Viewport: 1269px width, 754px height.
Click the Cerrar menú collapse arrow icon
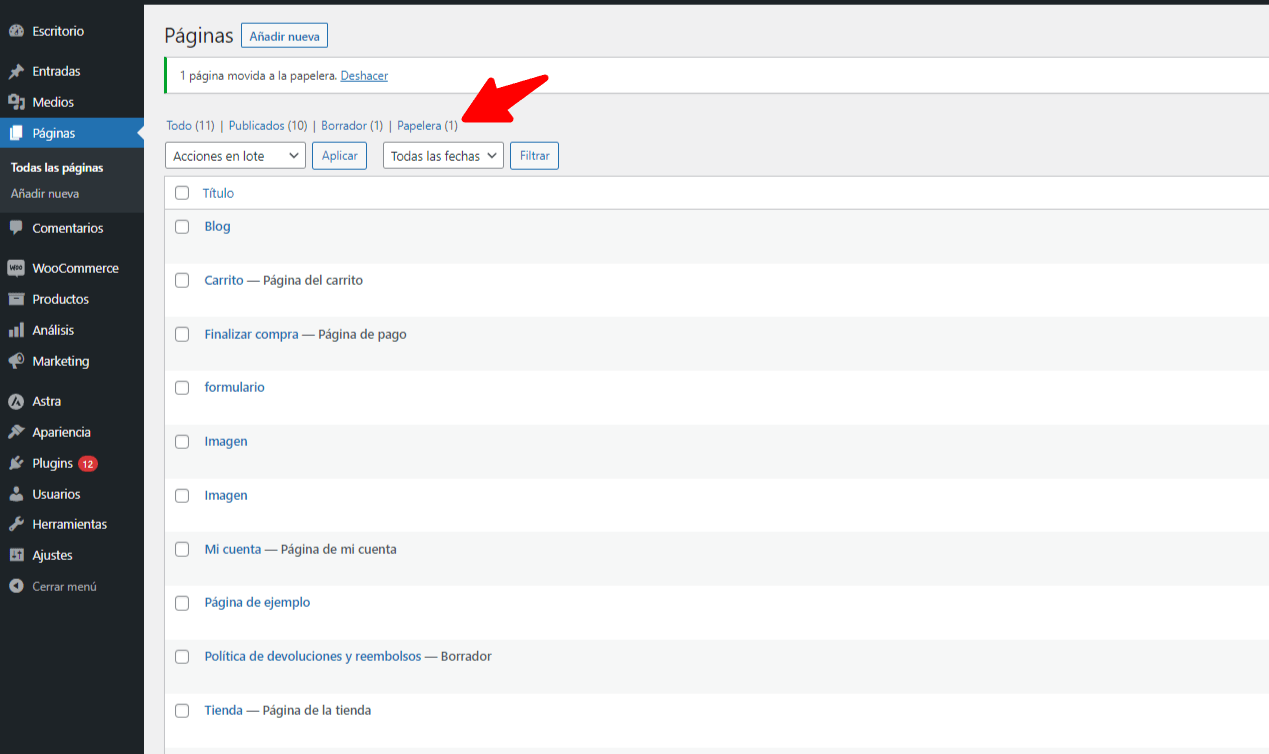tap(16, 586)
